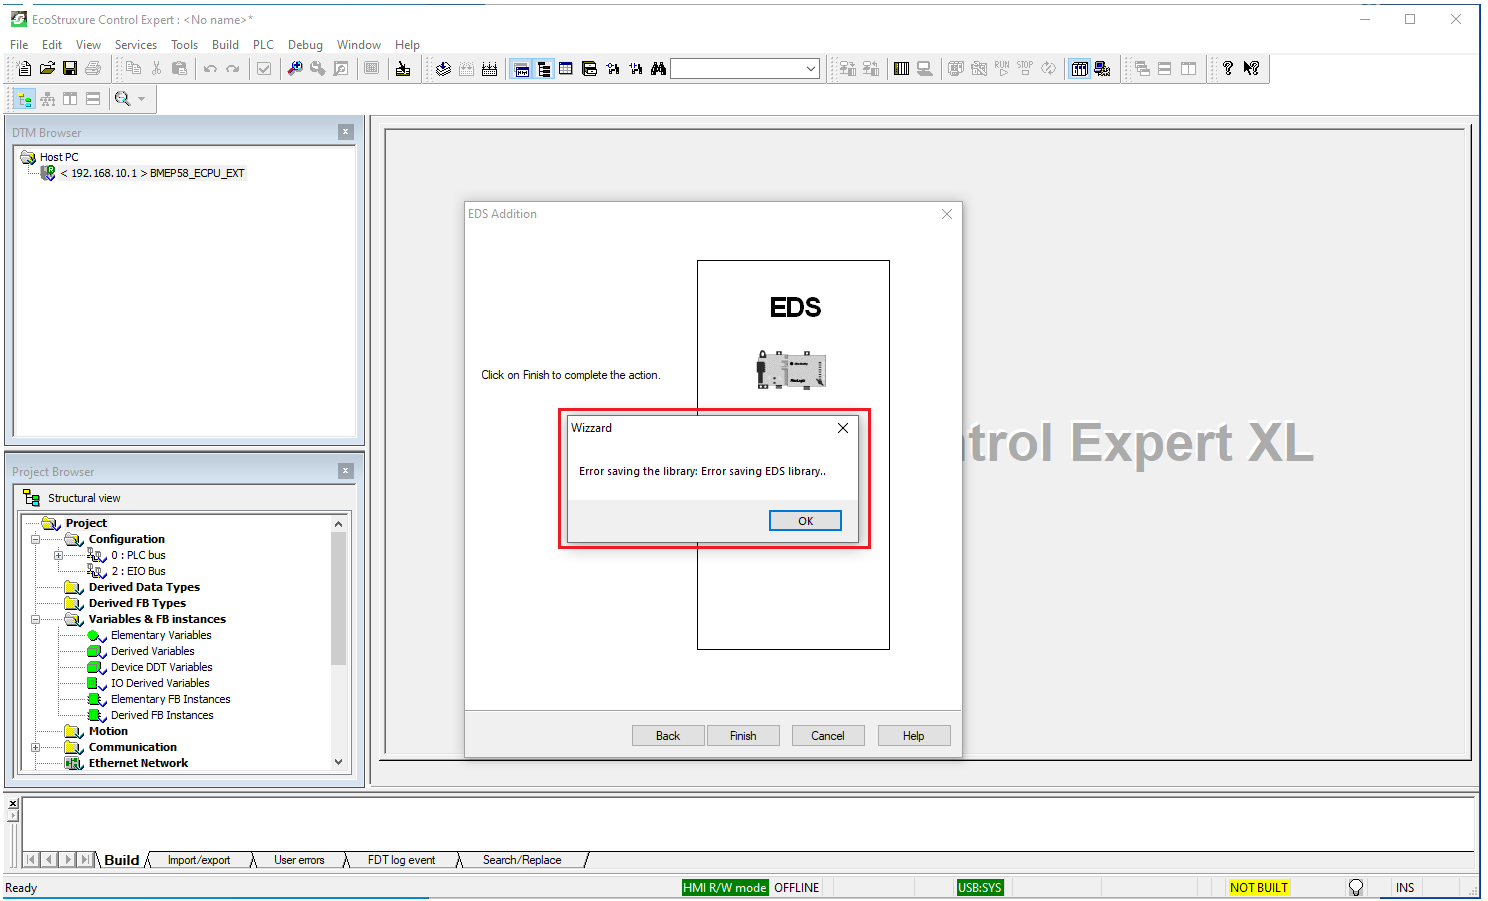Select the 2 : EIO Bus item

(138, 572)
